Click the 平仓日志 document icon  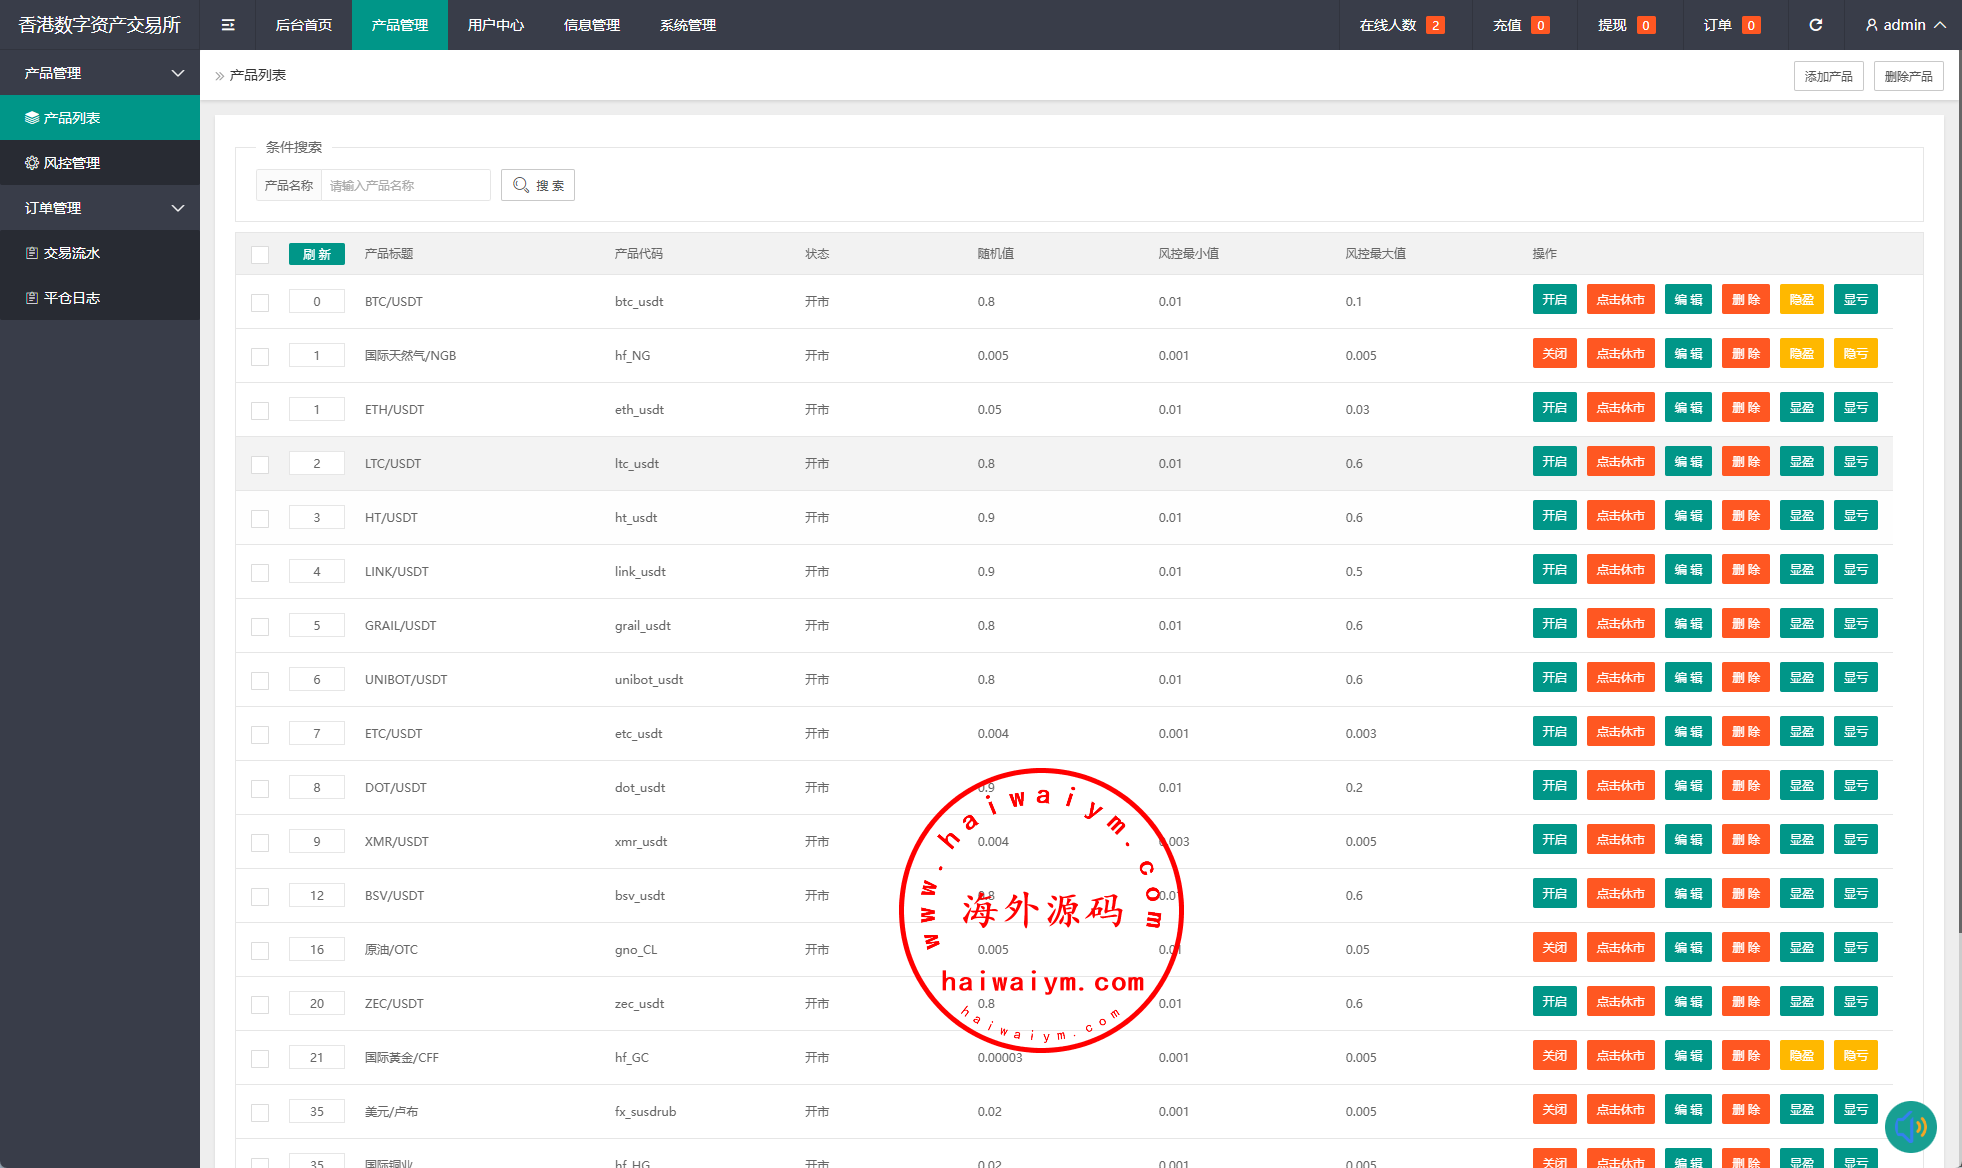coord(32,298)
